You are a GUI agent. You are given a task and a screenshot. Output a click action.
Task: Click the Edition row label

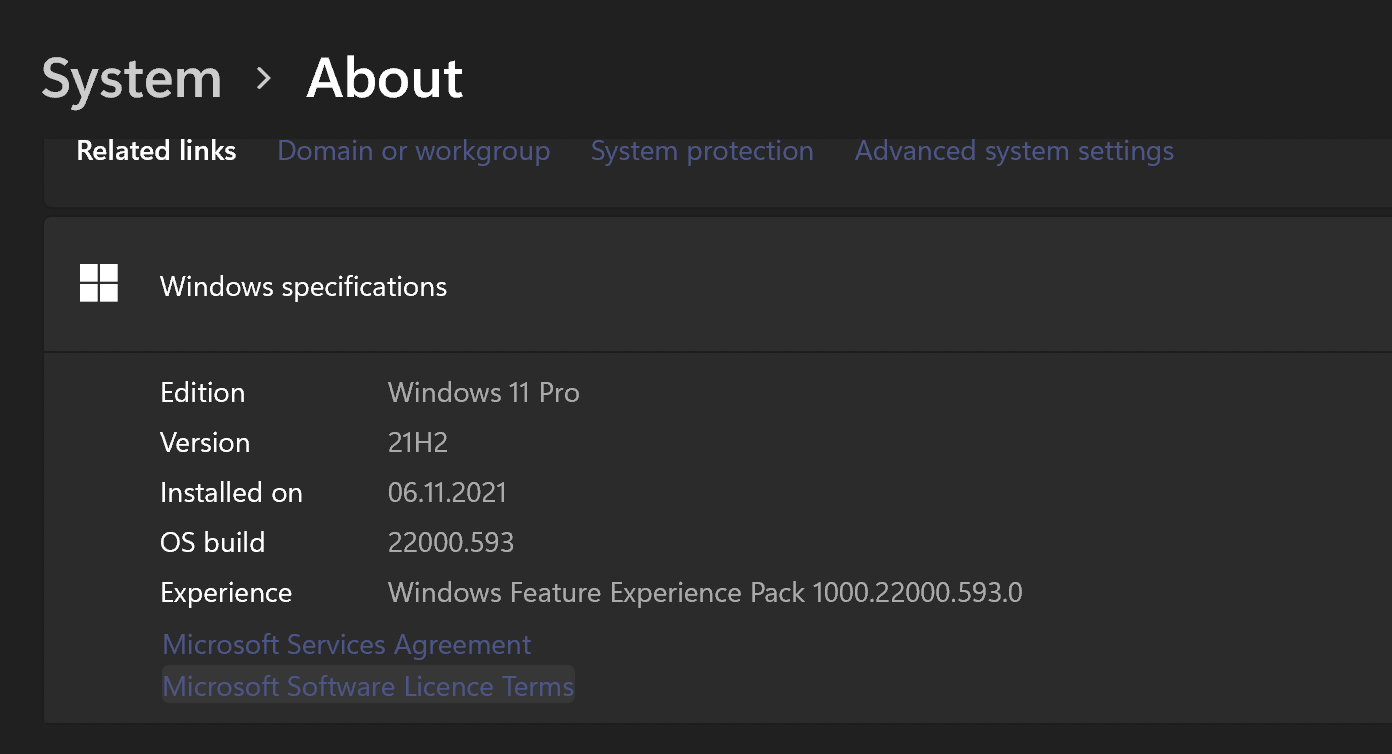tap(202, 393)
